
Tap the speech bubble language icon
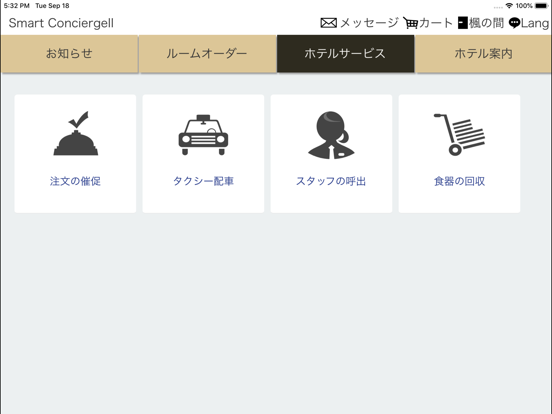click(514, 23)
